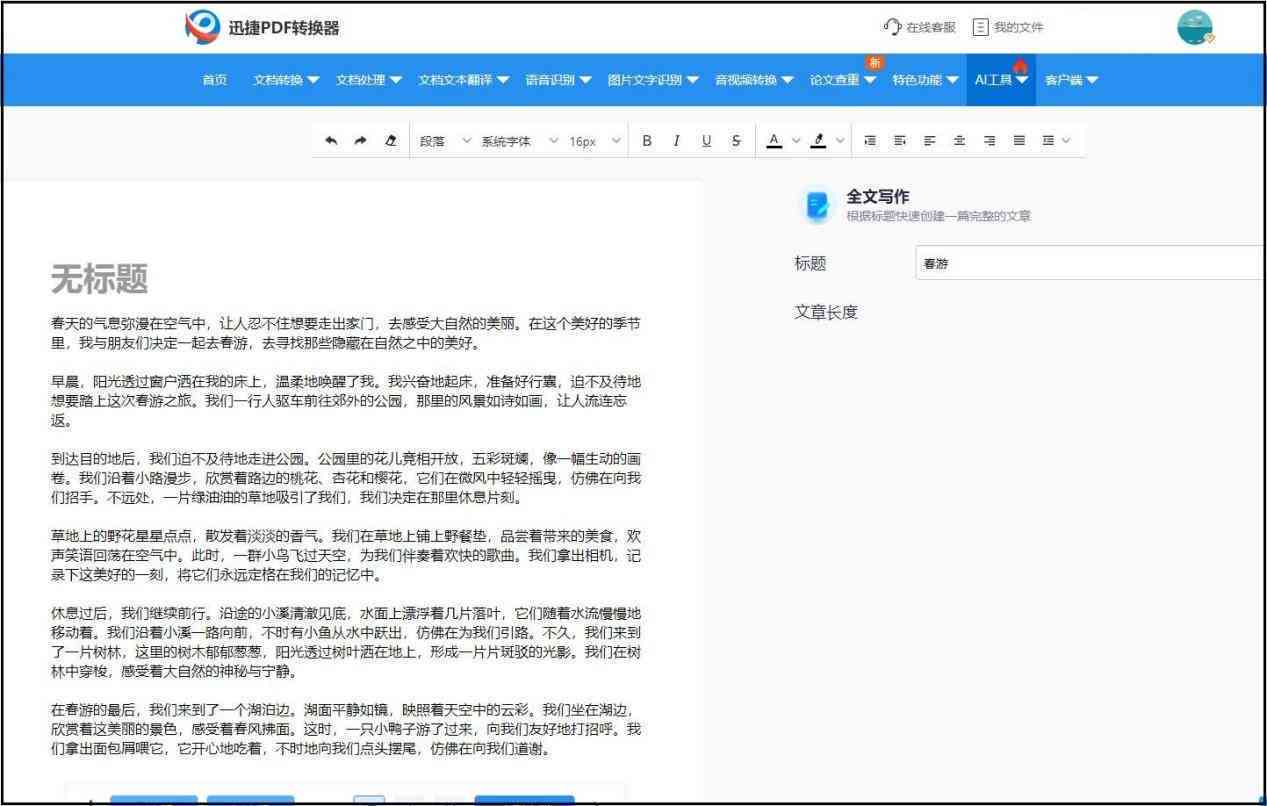This screenshot has width=1267, height=806.
Task: Toggle strikethrough formatting
Action: (x=736, y=141)
